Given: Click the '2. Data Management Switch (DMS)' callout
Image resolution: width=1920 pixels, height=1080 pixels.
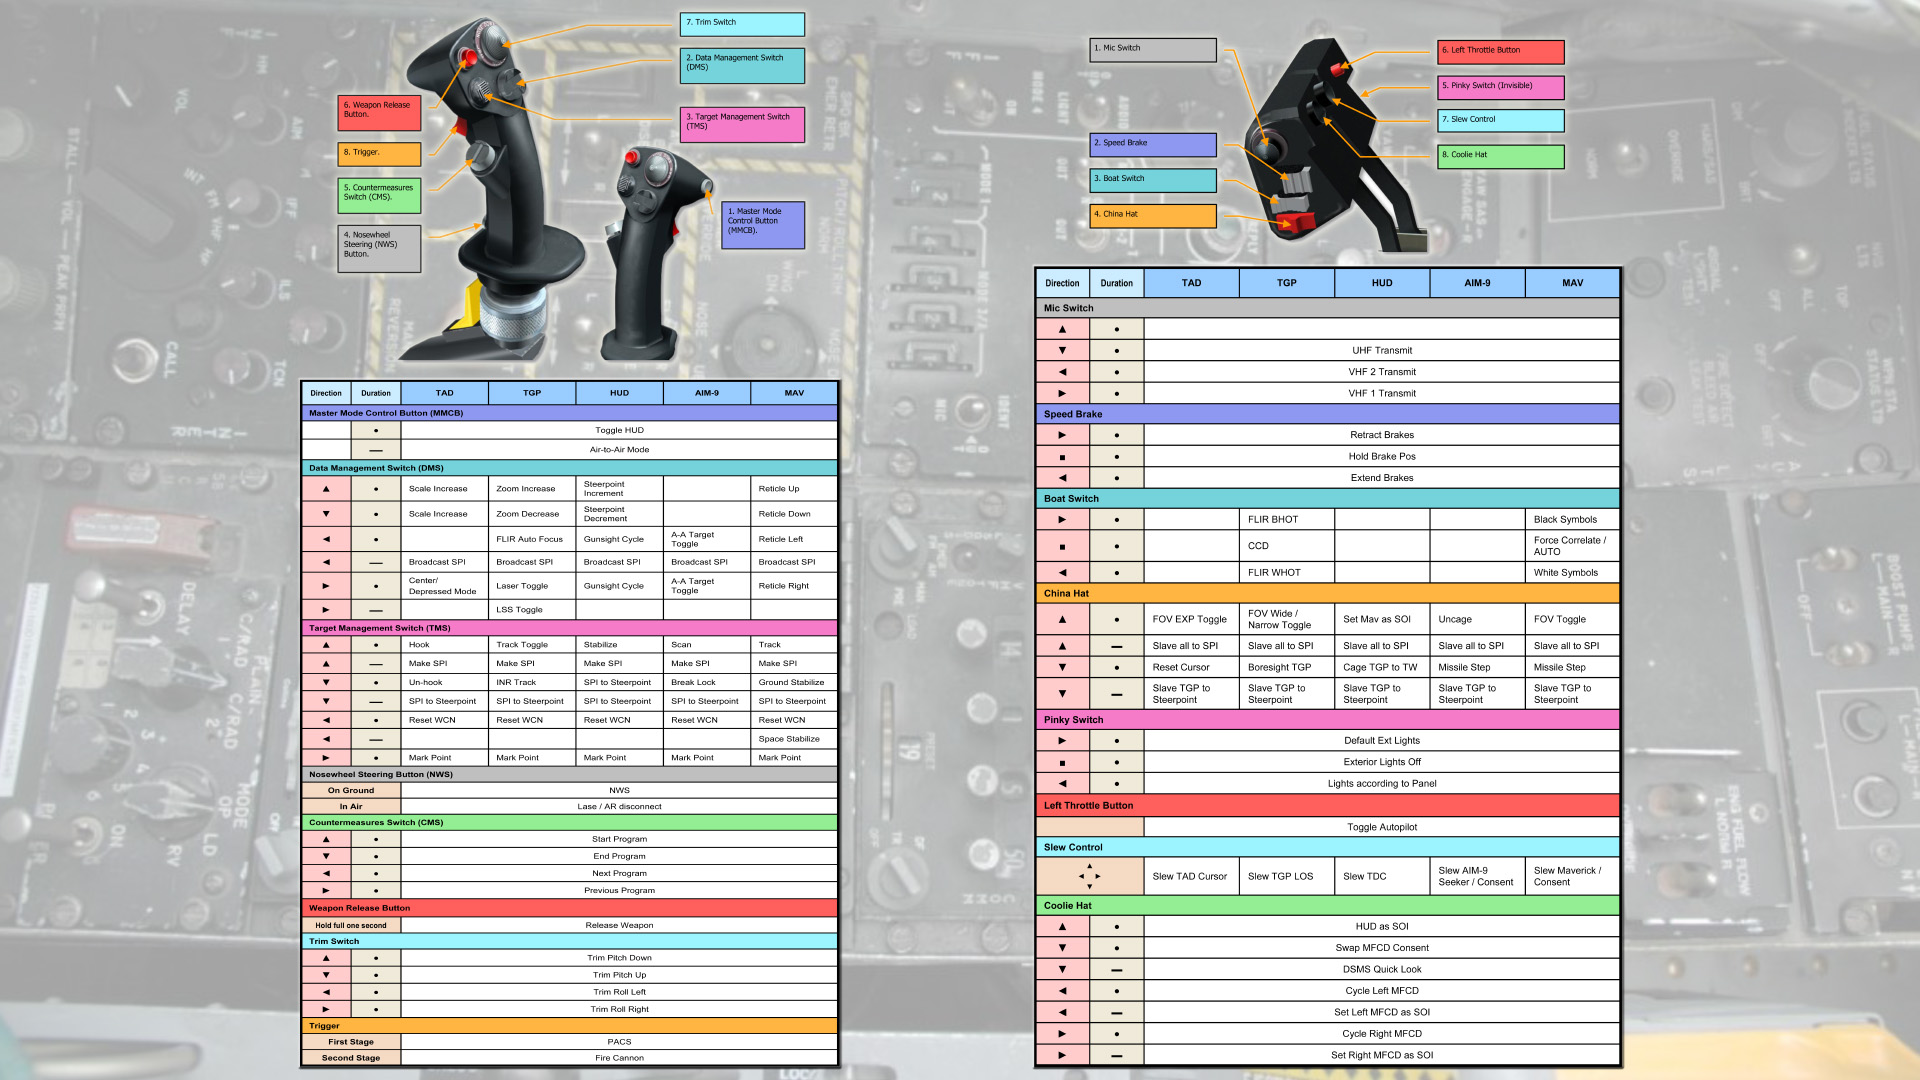Looking at the screenshot, I should [743, 66].
